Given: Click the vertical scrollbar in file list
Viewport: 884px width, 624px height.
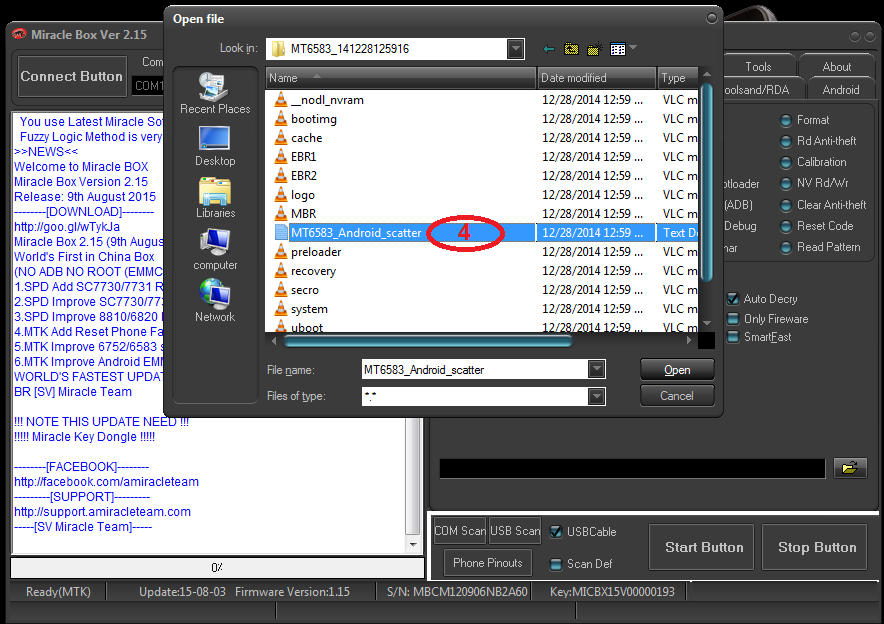Looking at the screenshot, I should point(706,182).
